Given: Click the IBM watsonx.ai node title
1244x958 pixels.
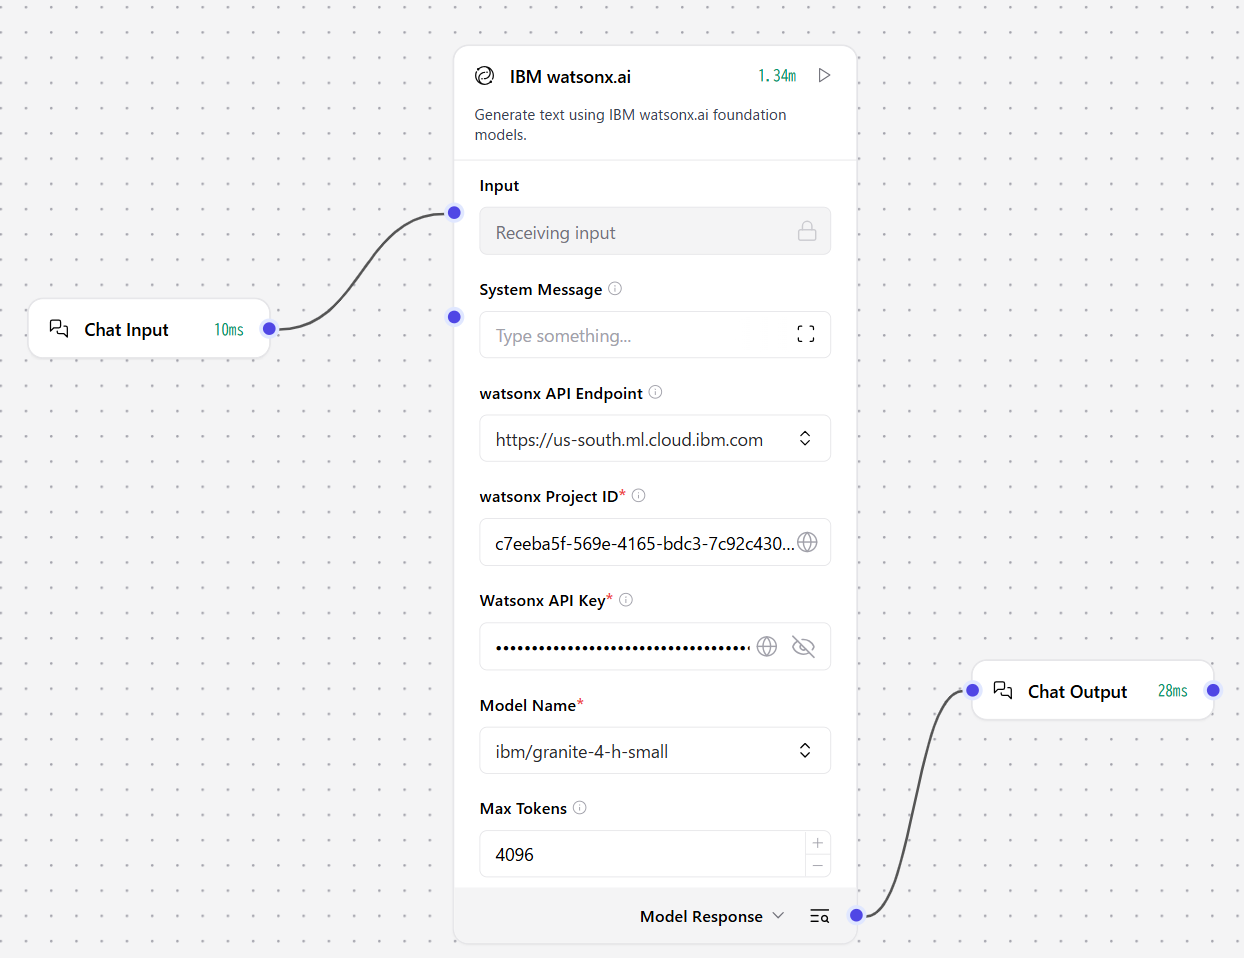Looking at the screenshot, I should coord(570,77).
